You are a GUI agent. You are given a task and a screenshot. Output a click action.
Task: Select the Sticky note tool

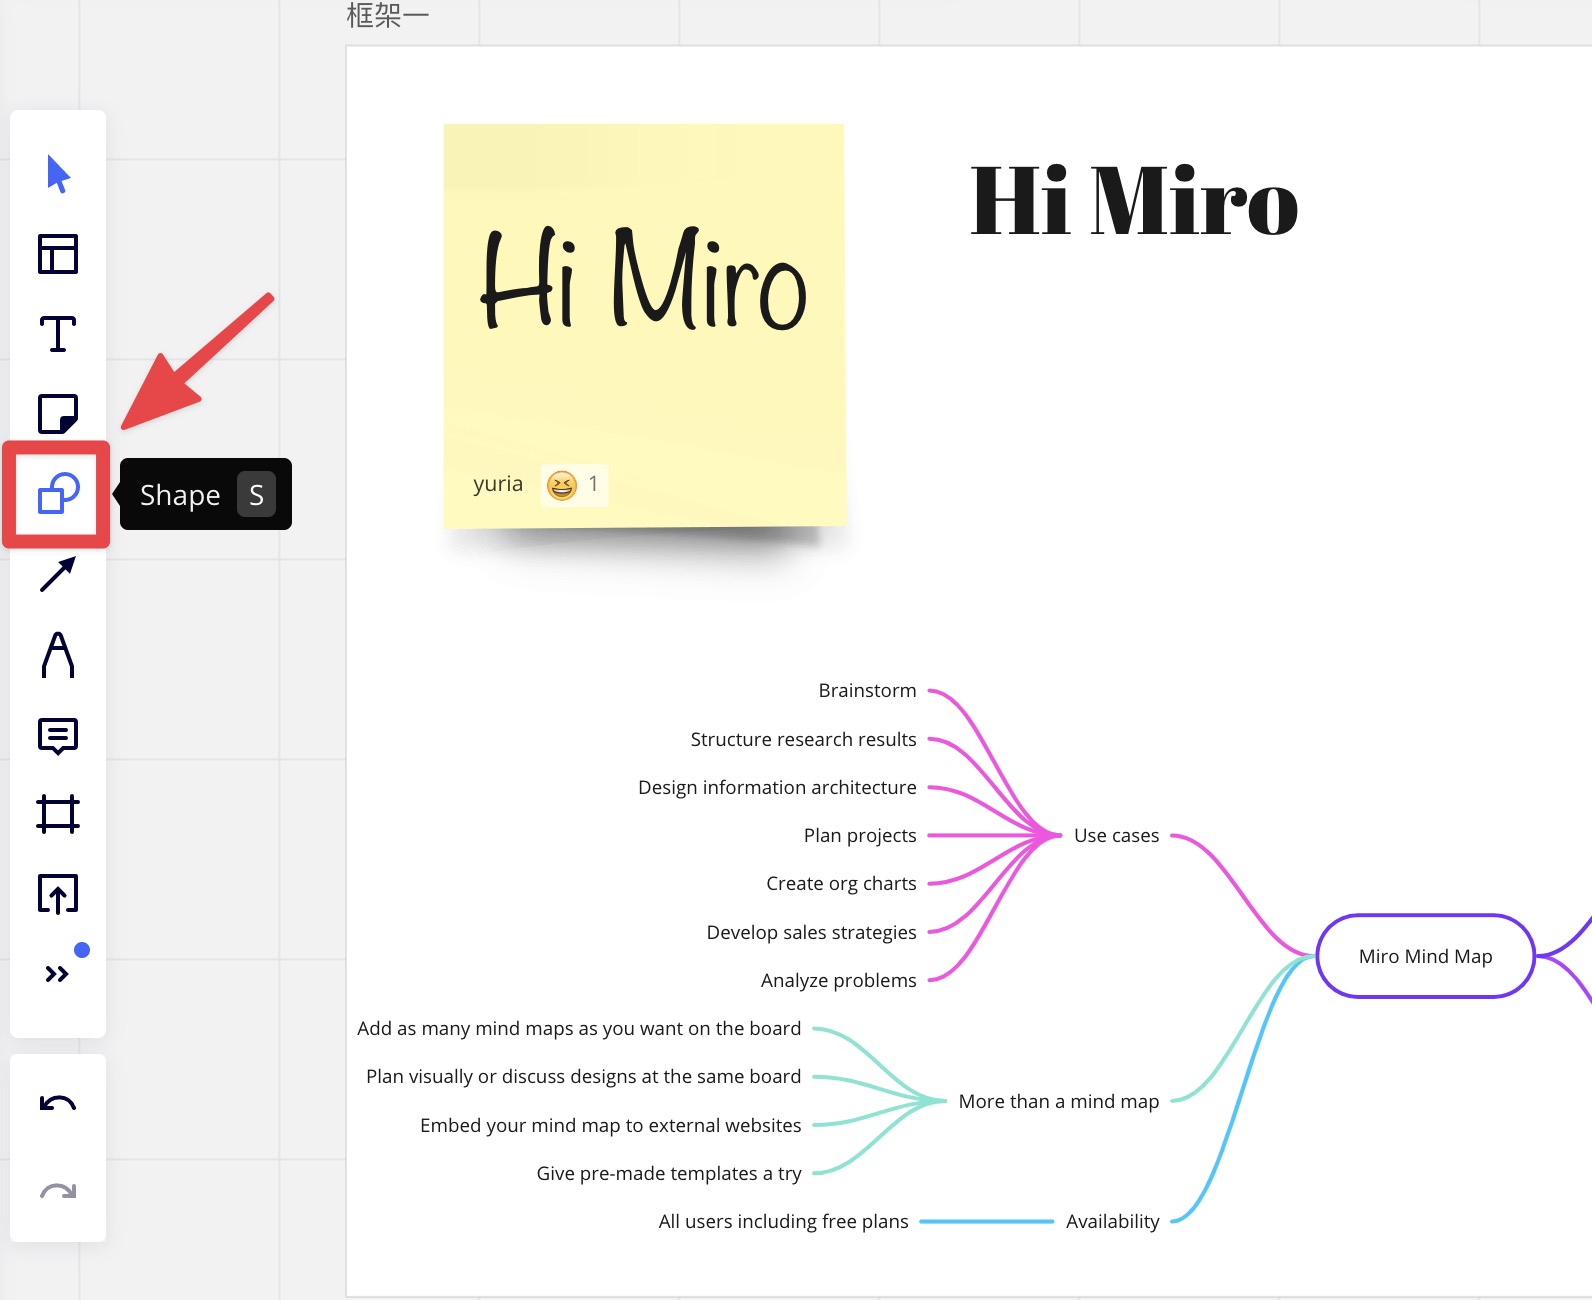[58, 414]
